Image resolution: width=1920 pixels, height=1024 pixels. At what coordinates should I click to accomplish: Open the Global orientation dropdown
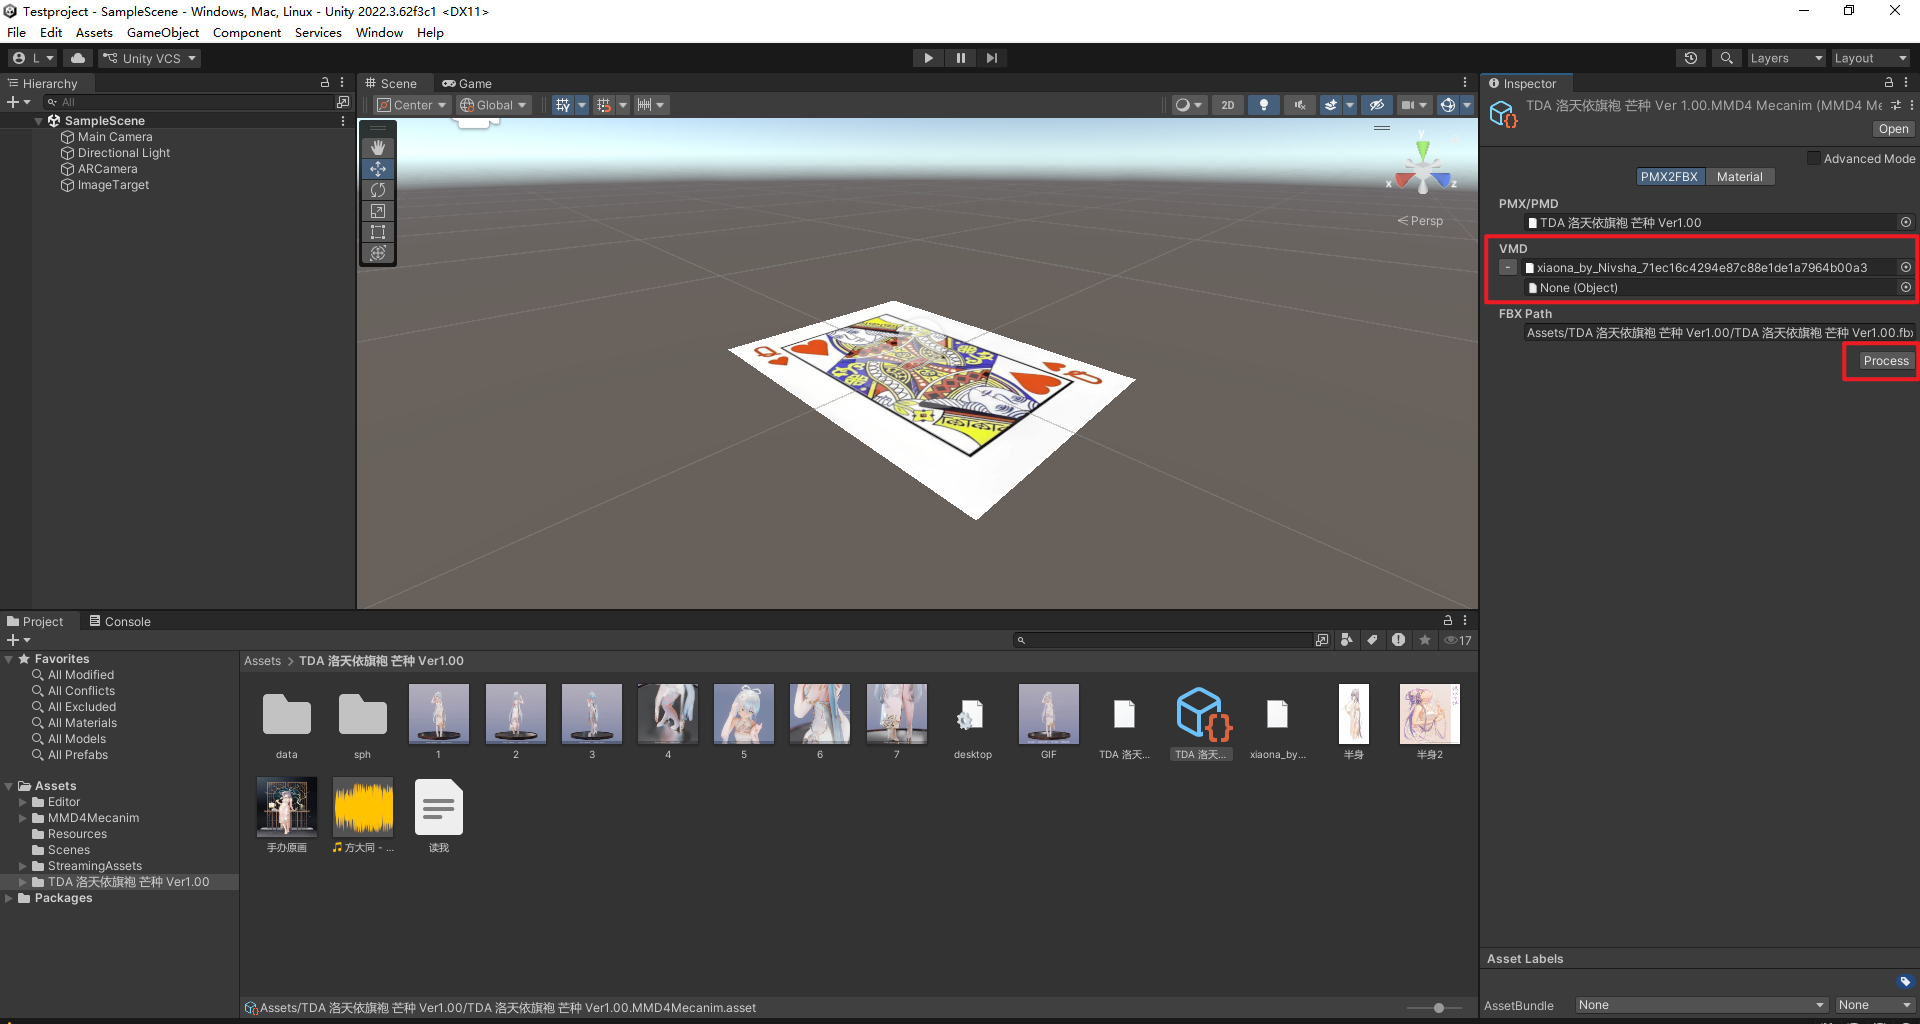tap(493, 105)
